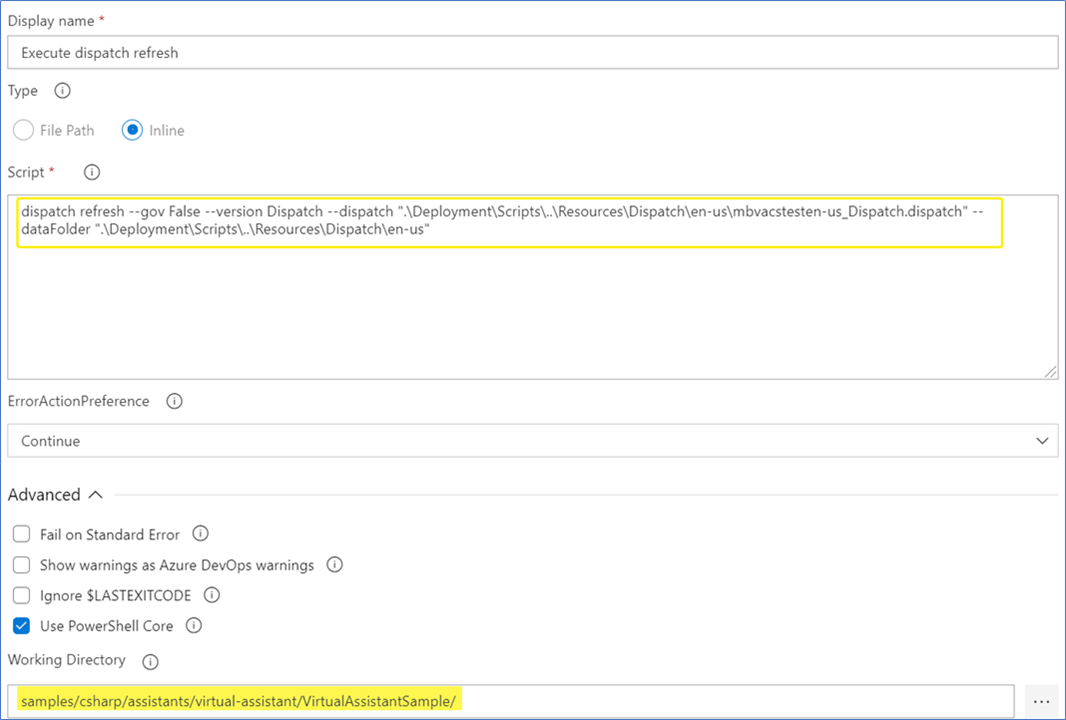Click the Display name input field

533,52
